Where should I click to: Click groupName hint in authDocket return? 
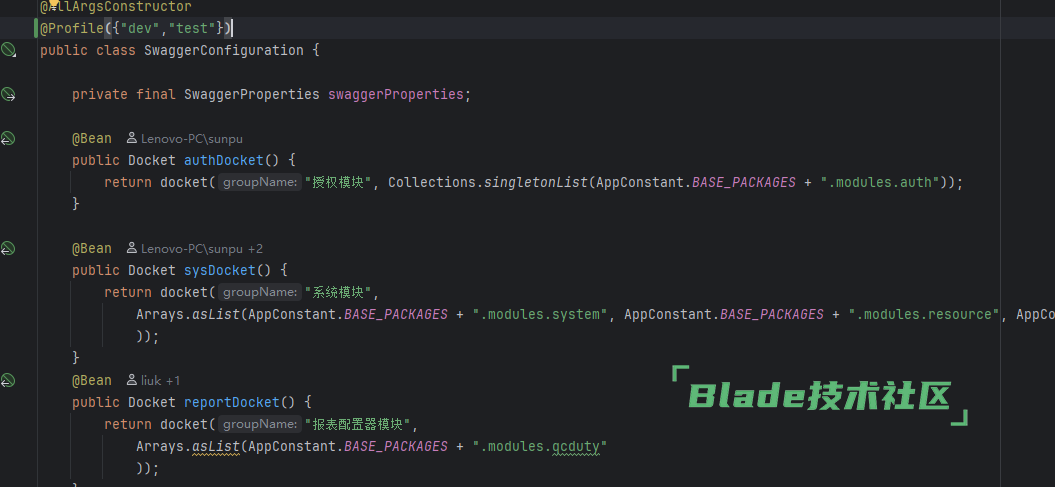(x=260, y=182)
